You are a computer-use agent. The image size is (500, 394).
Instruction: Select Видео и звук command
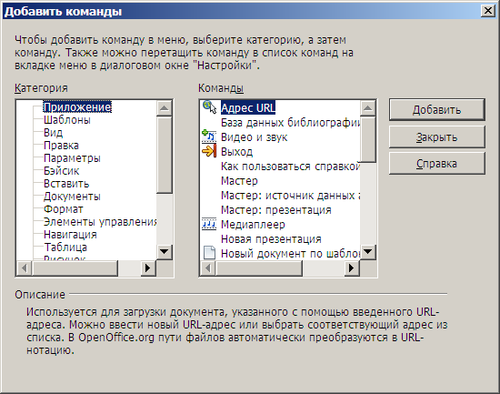(x=254, y=137)
